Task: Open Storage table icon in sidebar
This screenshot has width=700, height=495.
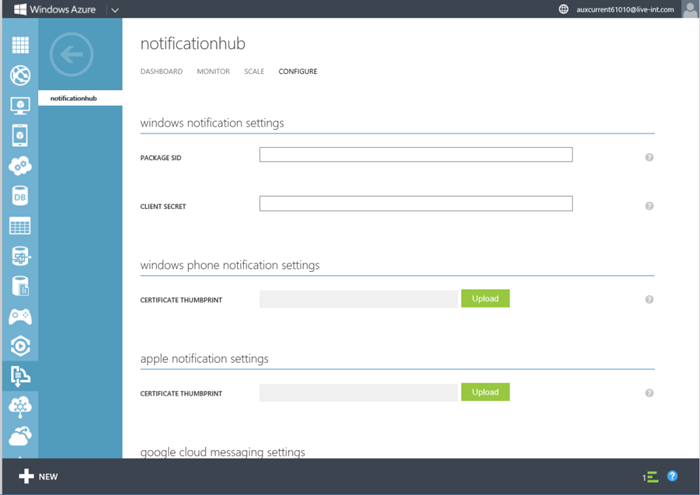Action: tap(20, 226)
